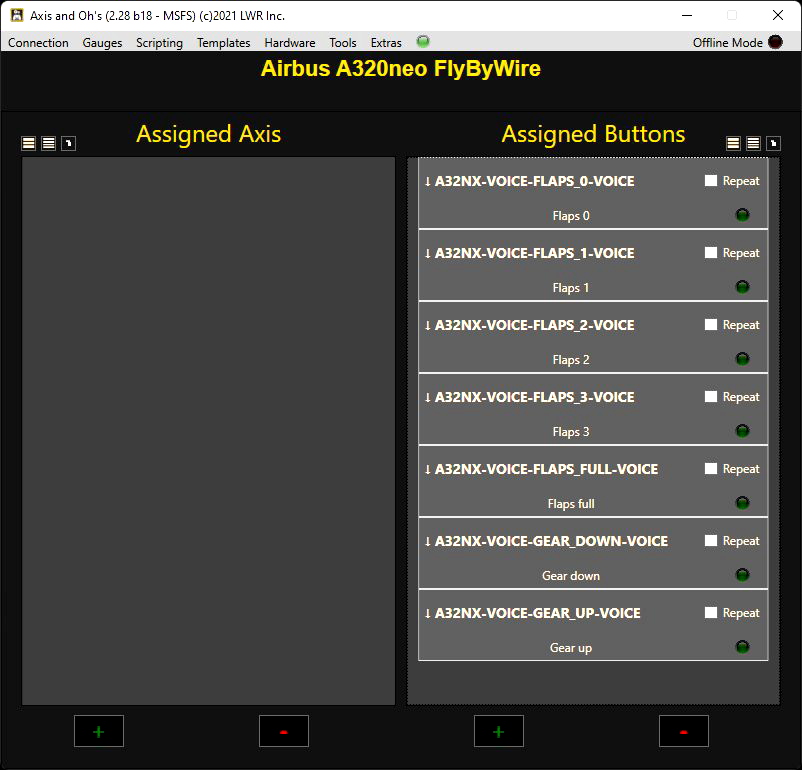The width and height of the screenshot is (802, 770).
Task: Select the A32NX-VOICE-FLAPS_2-VOICE assignment
Action: point(593,337)
